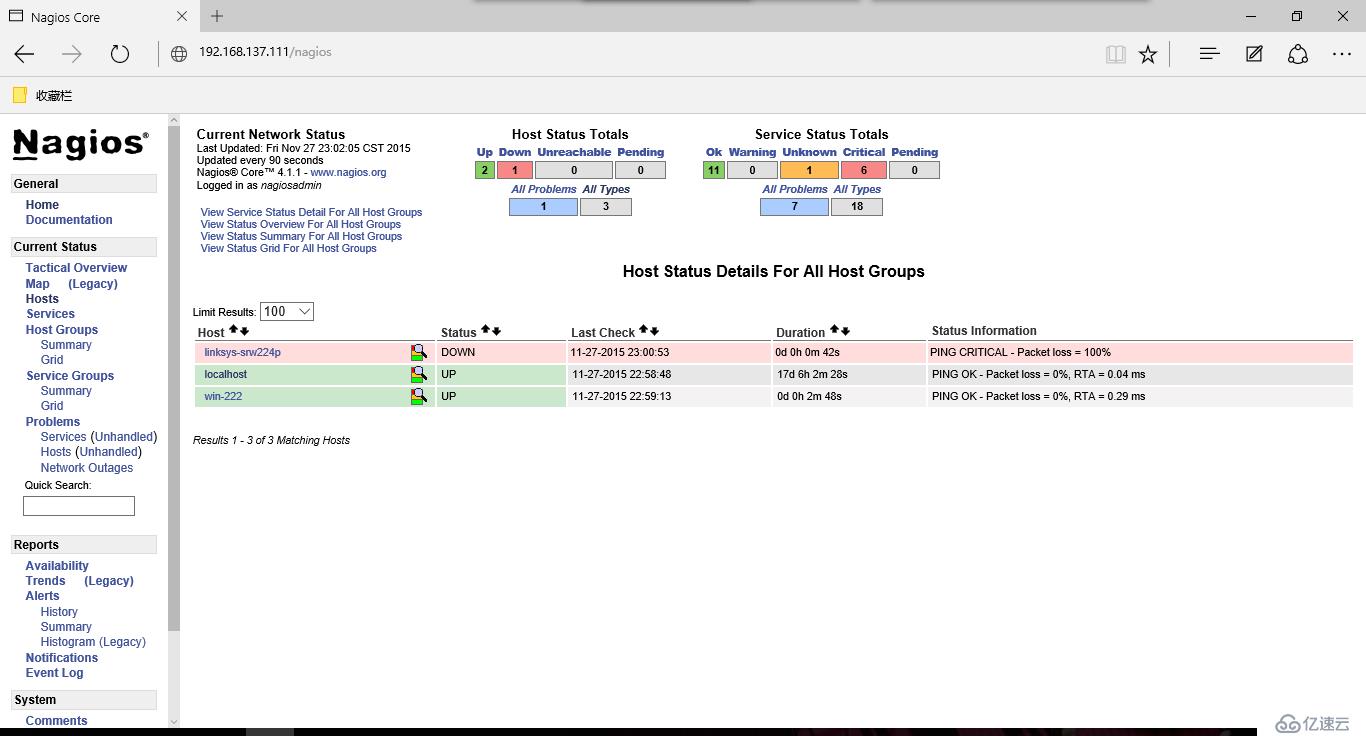Open the Web Note pen icon
The image size is (1366, 736).
pyautogui.click(x=1254, y=54)
